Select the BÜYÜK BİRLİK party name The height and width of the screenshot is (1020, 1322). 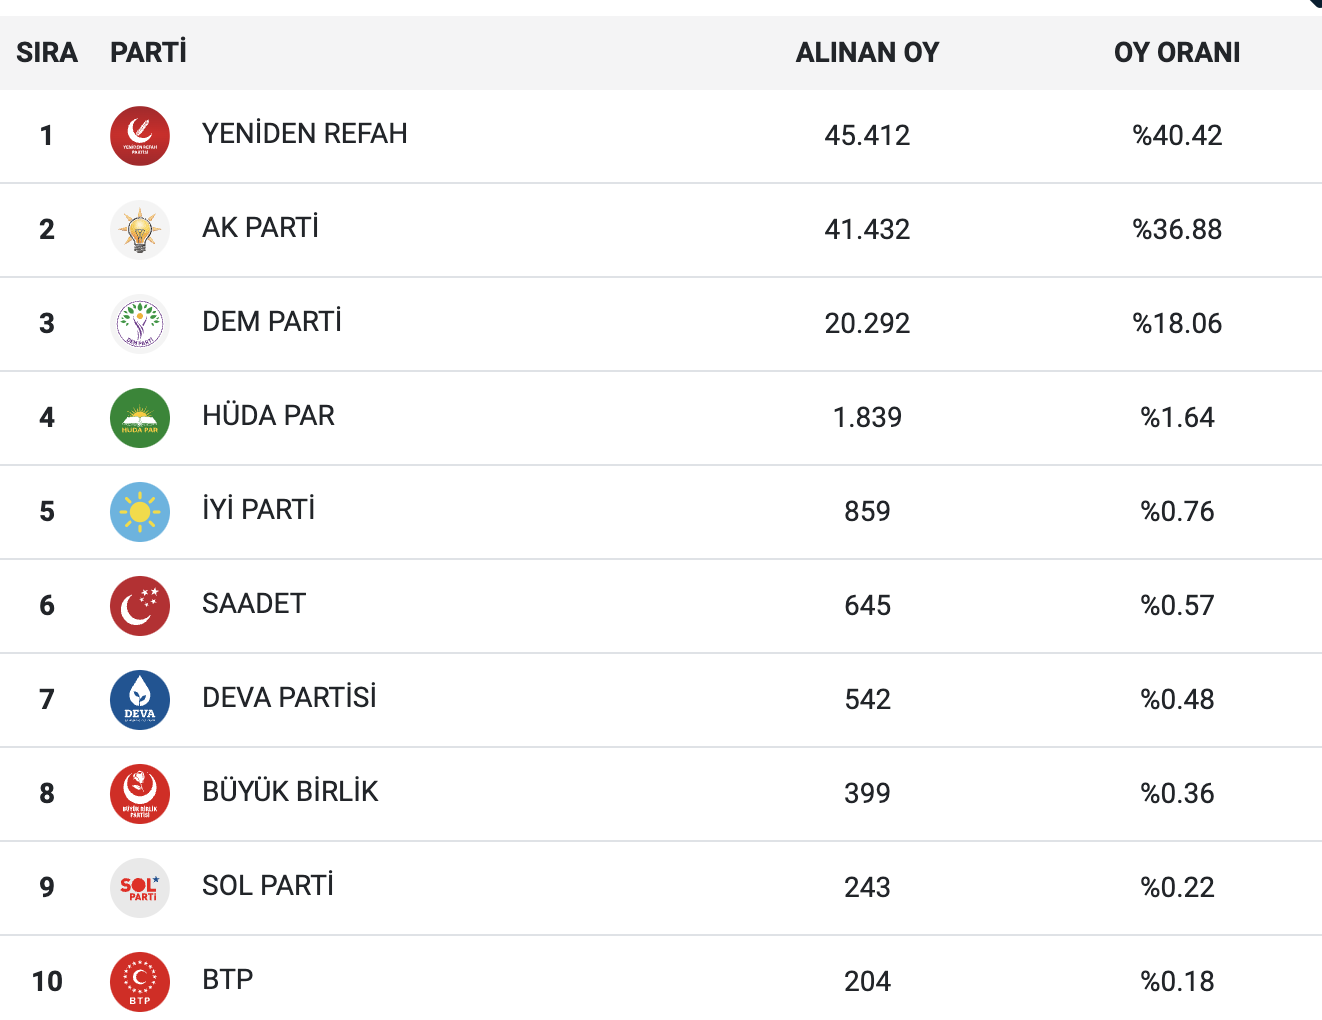click(290, 792)
